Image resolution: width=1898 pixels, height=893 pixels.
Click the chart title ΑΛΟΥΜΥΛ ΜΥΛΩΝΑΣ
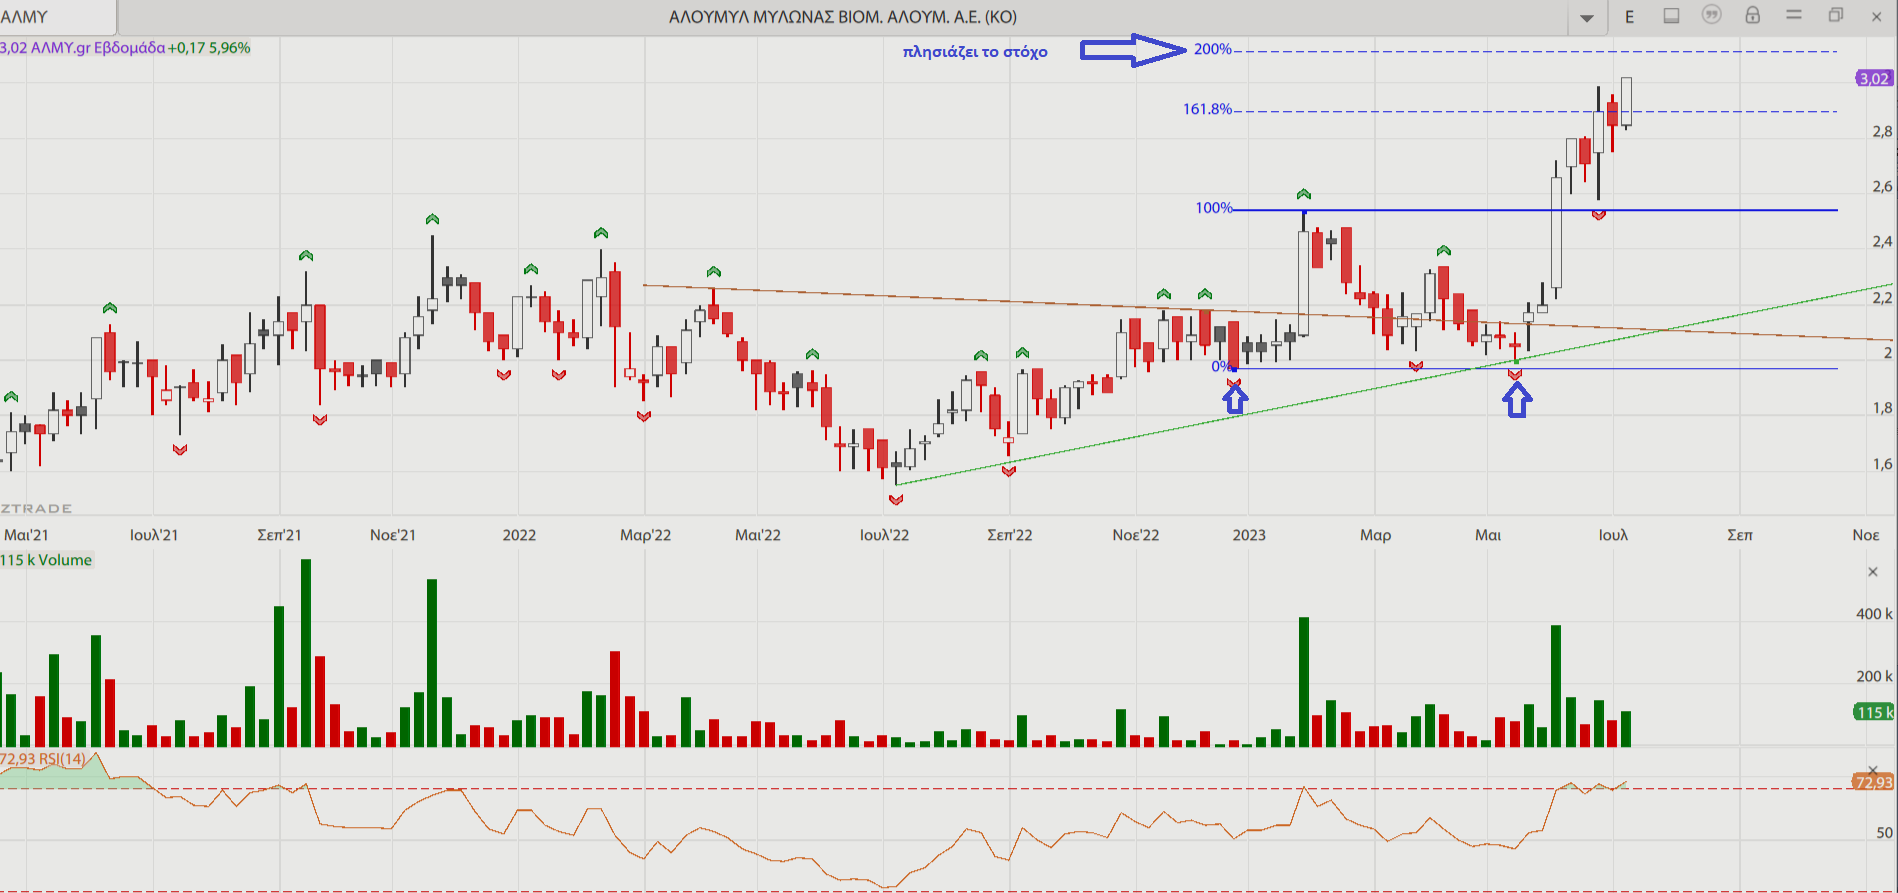[842, 17]
